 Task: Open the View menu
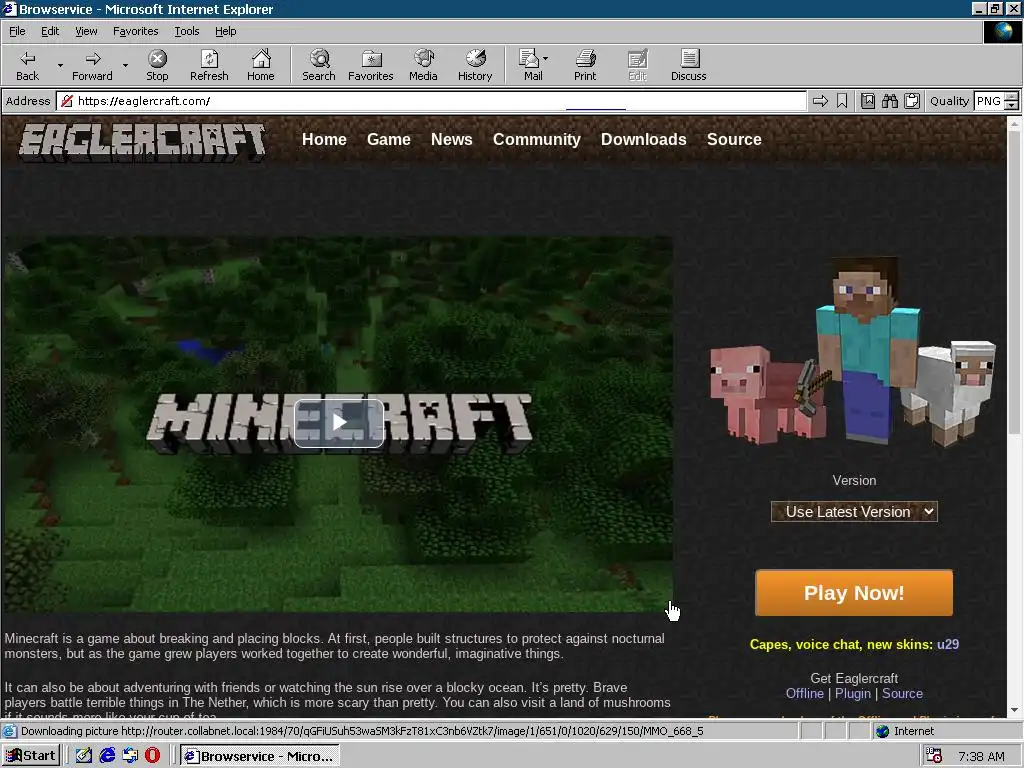[86, 31]
